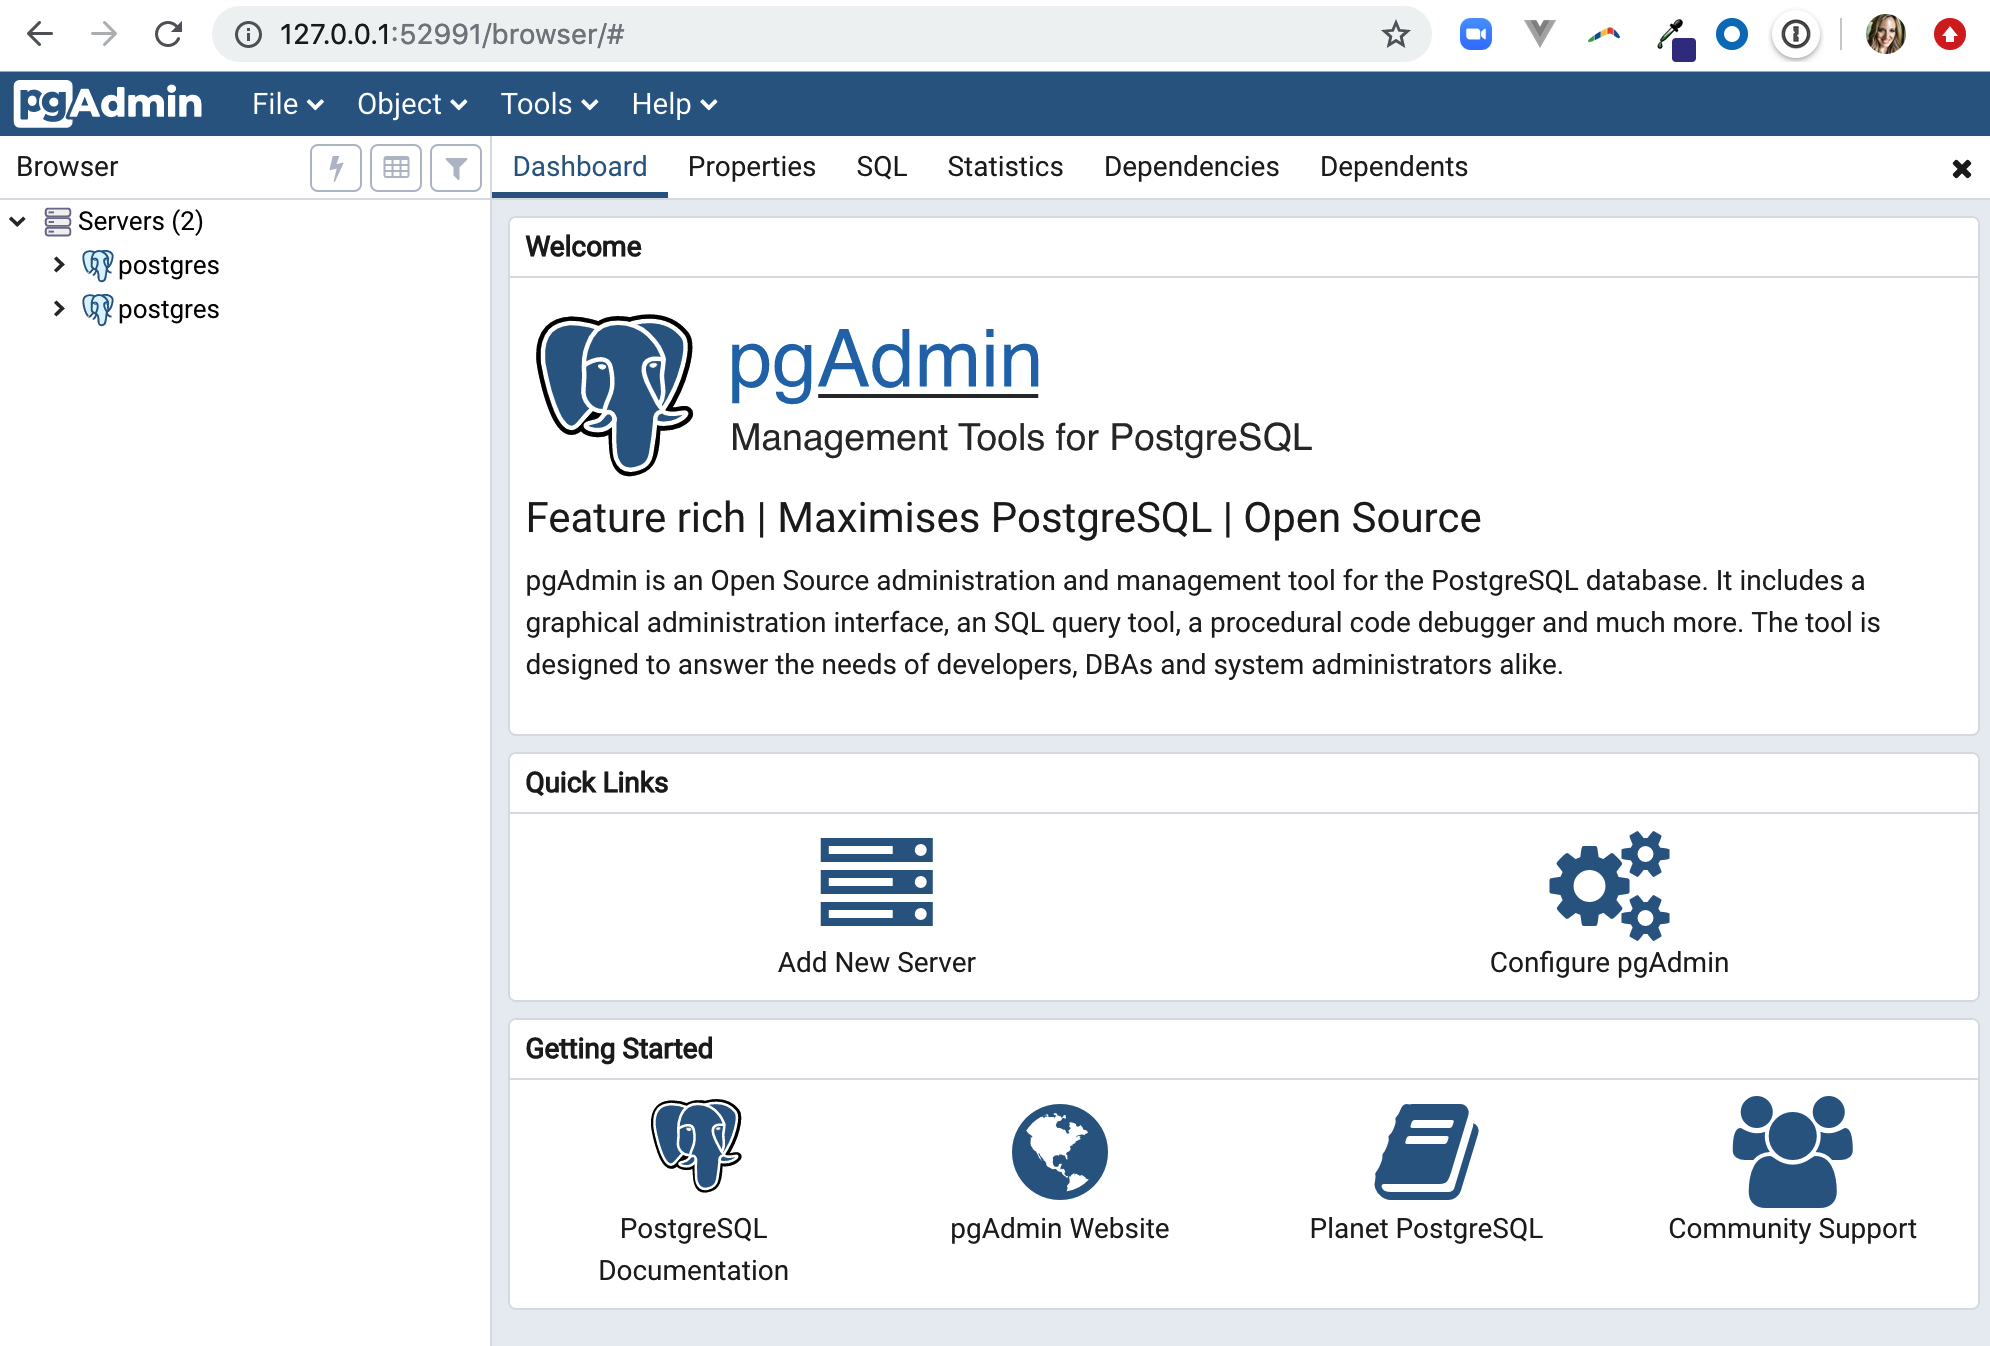
Task: Click the first postgres server elephant icon
Action: pyautogui.click(x=97, y=265)
